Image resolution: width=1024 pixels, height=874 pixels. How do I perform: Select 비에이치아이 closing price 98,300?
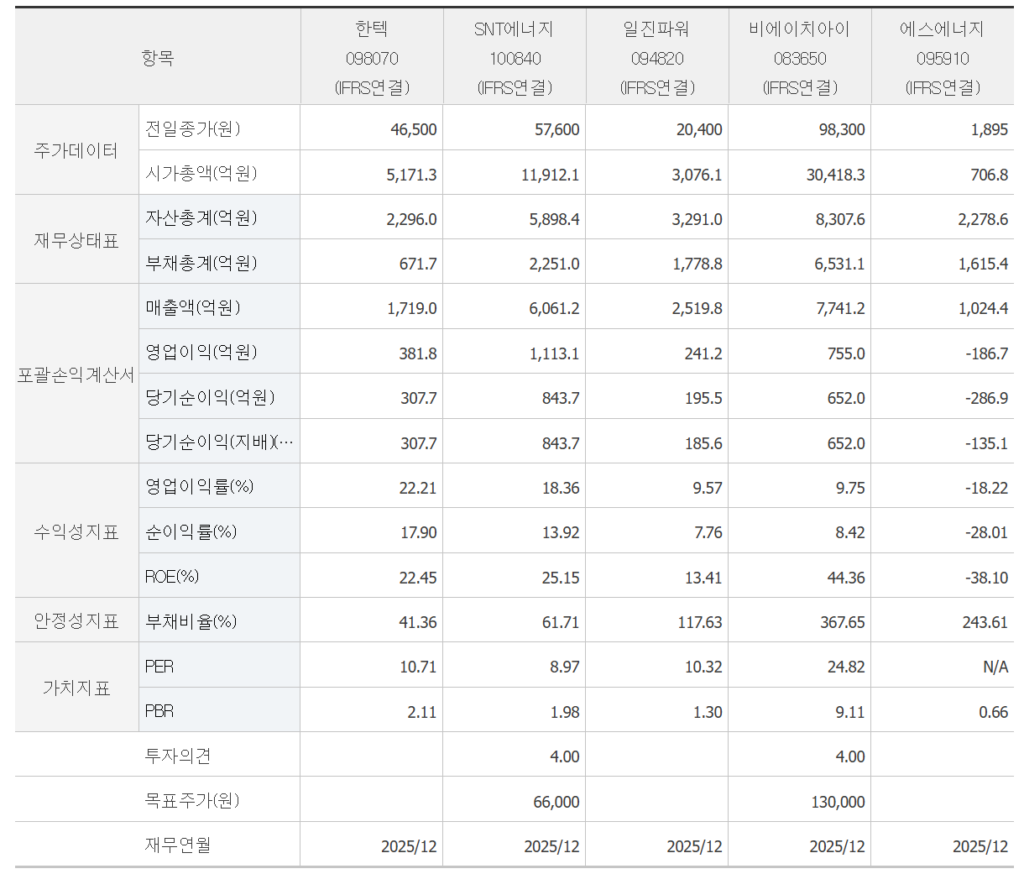(842, 129)
